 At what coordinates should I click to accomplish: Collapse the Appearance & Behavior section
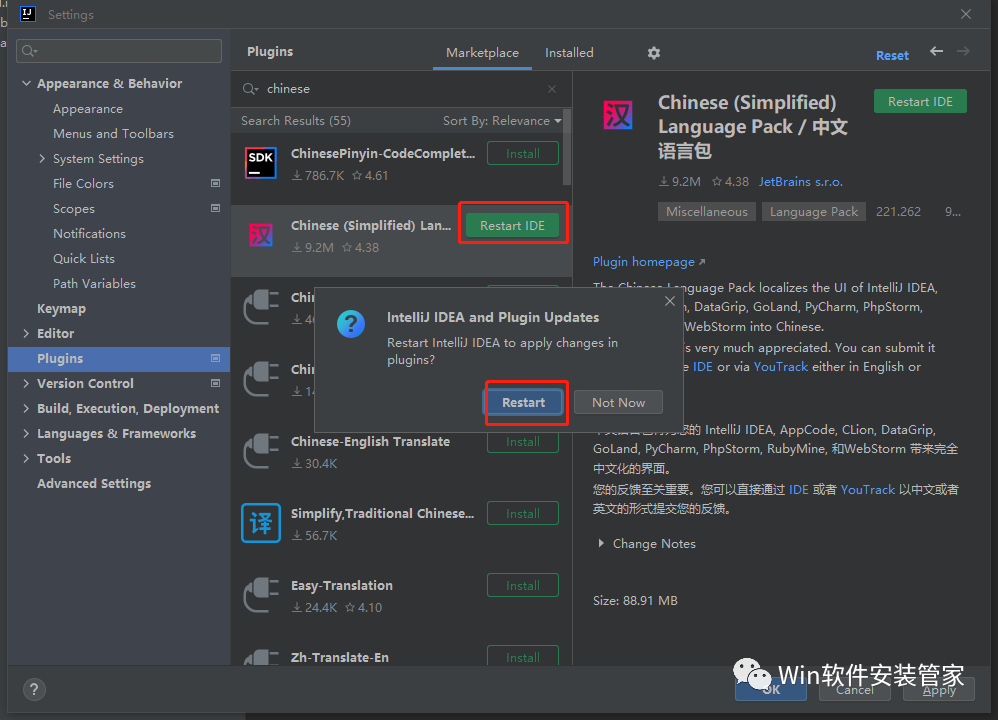pyautogui.click(x=26, y=83)
